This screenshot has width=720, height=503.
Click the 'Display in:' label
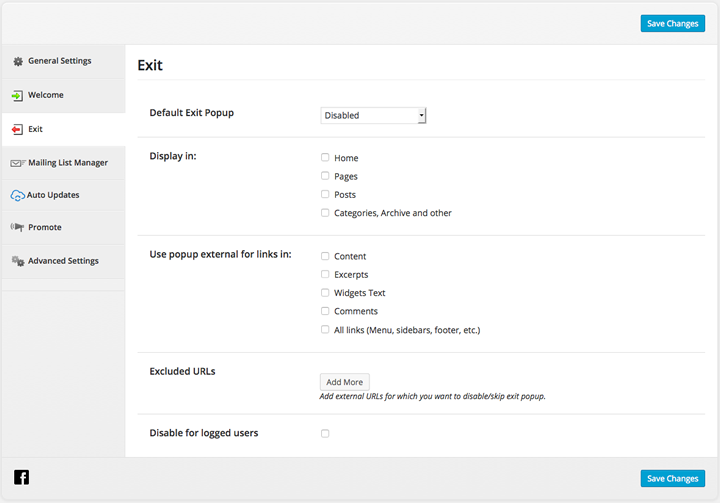(173, 156)
